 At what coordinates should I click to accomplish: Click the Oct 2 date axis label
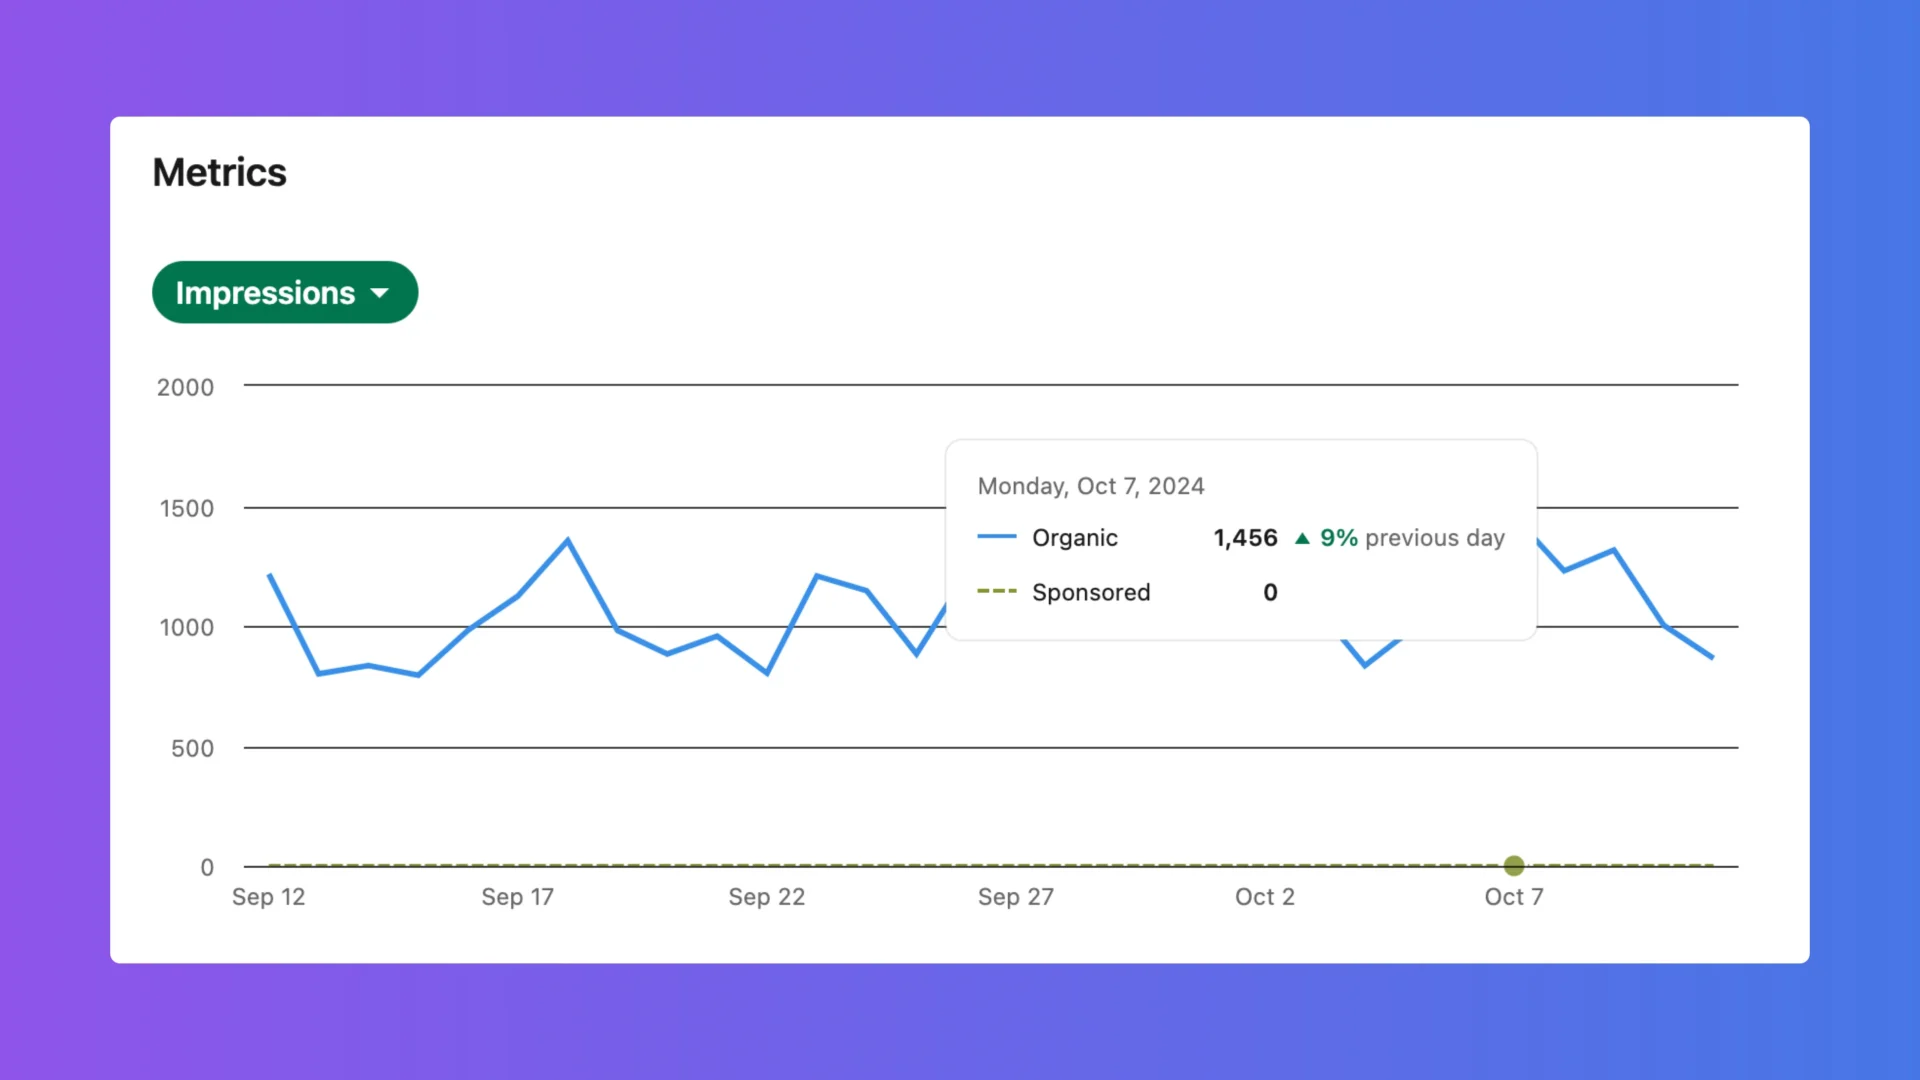tap(1264, 897)
